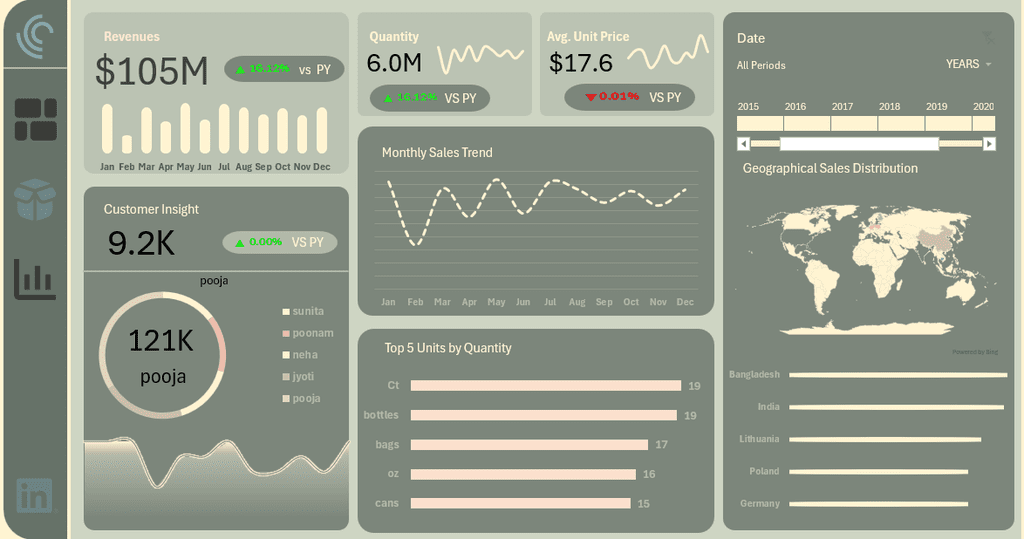The height and width of the screenshot is (539, 1024).
Task: Toggle the jyoti legend entry
Action: (298, 377)
